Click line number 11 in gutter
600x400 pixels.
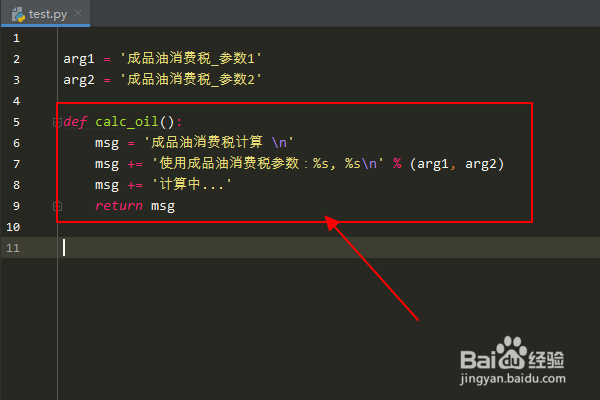(x=13, y=248)
